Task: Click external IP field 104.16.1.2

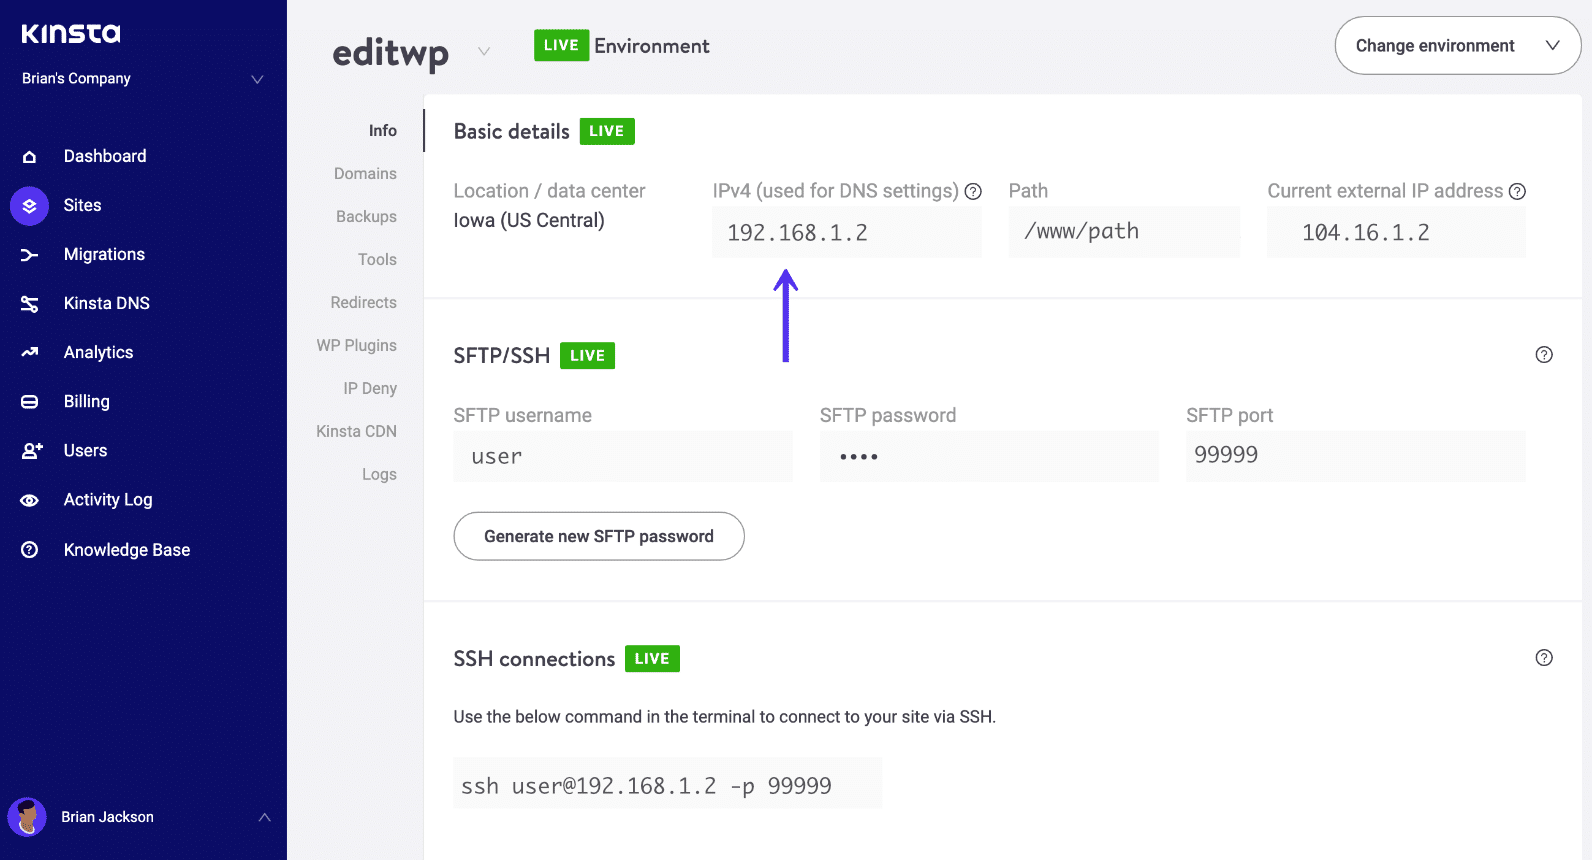Action: (x=1396, y=232)
